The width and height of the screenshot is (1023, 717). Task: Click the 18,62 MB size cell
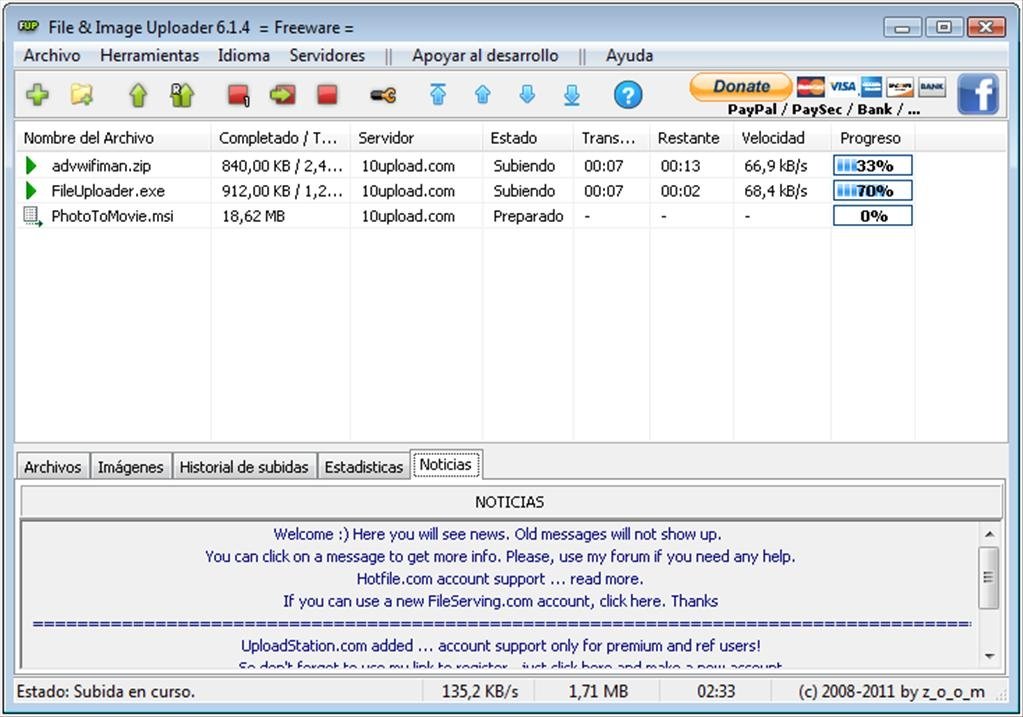[x=253, y=216]
